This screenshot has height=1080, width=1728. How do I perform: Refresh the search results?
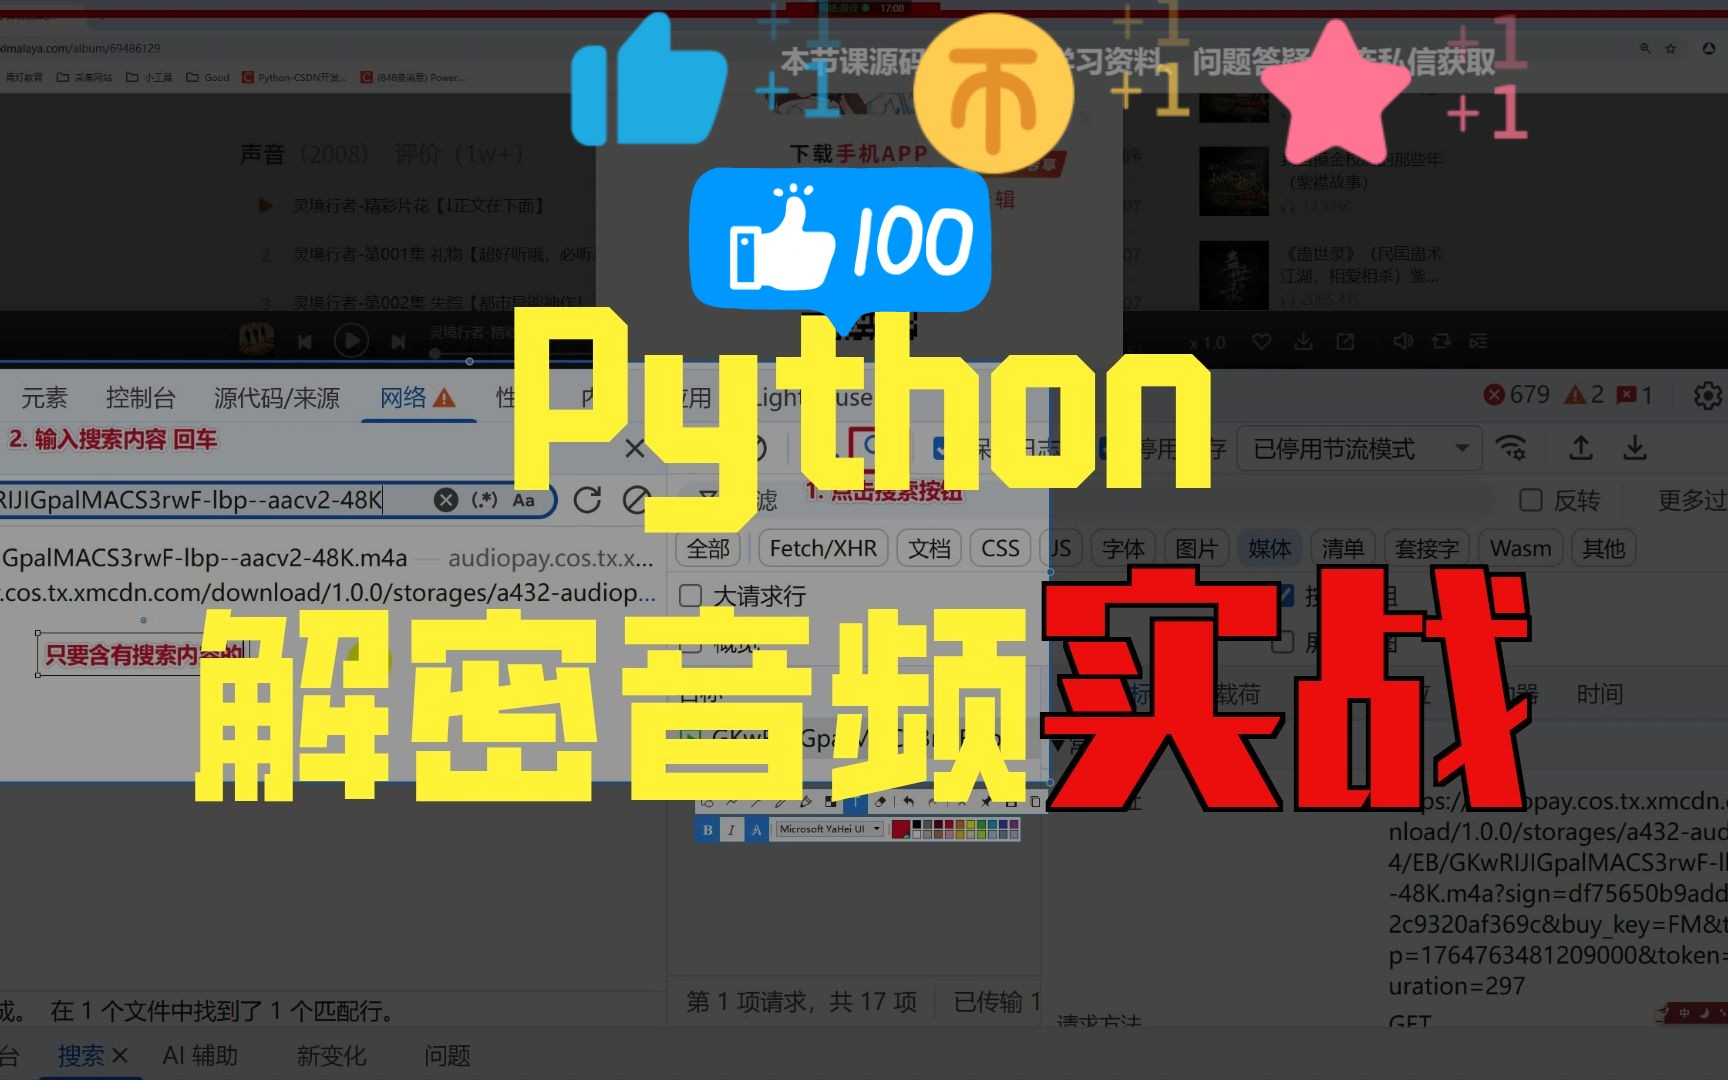coord(587,500)
